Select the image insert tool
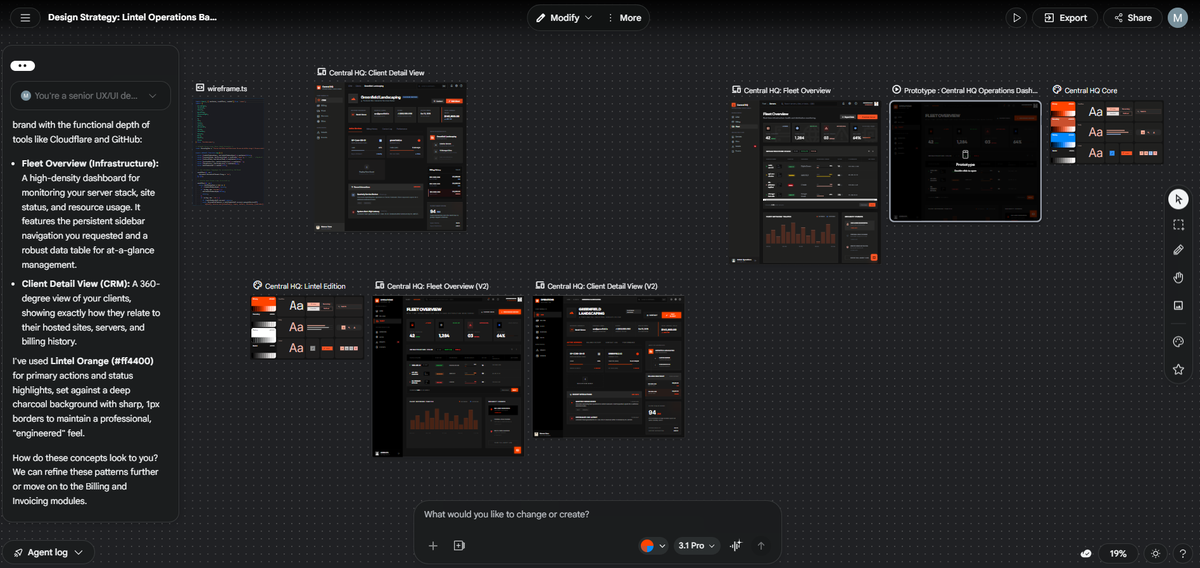This screenshot has width=1200, height=568. click(1178, 304)
